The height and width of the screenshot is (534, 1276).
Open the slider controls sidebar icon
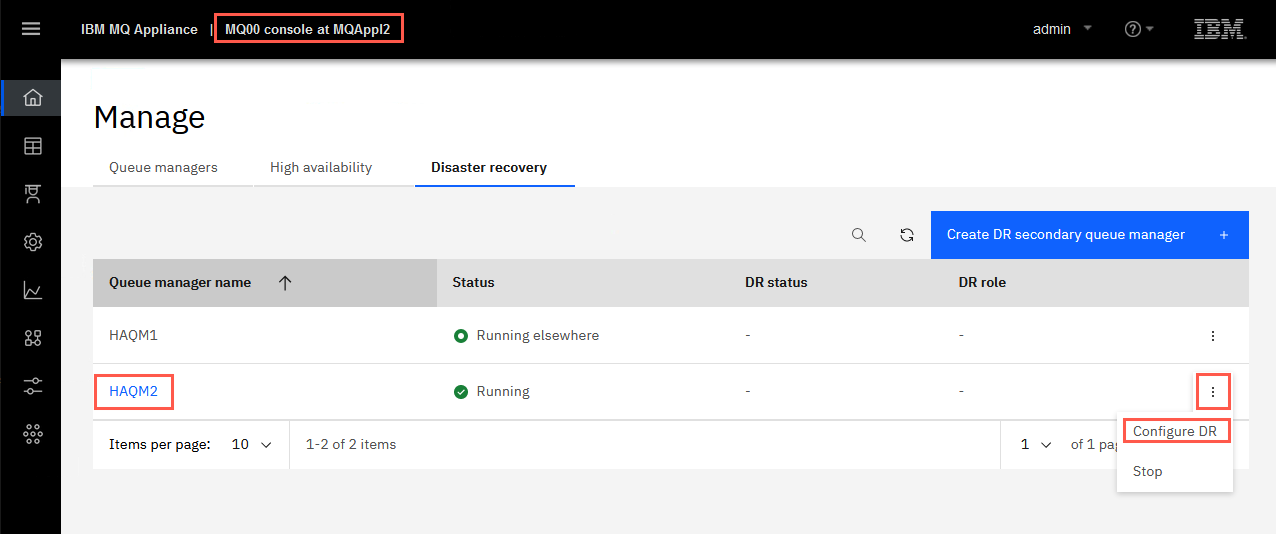[x=33, y=386]
